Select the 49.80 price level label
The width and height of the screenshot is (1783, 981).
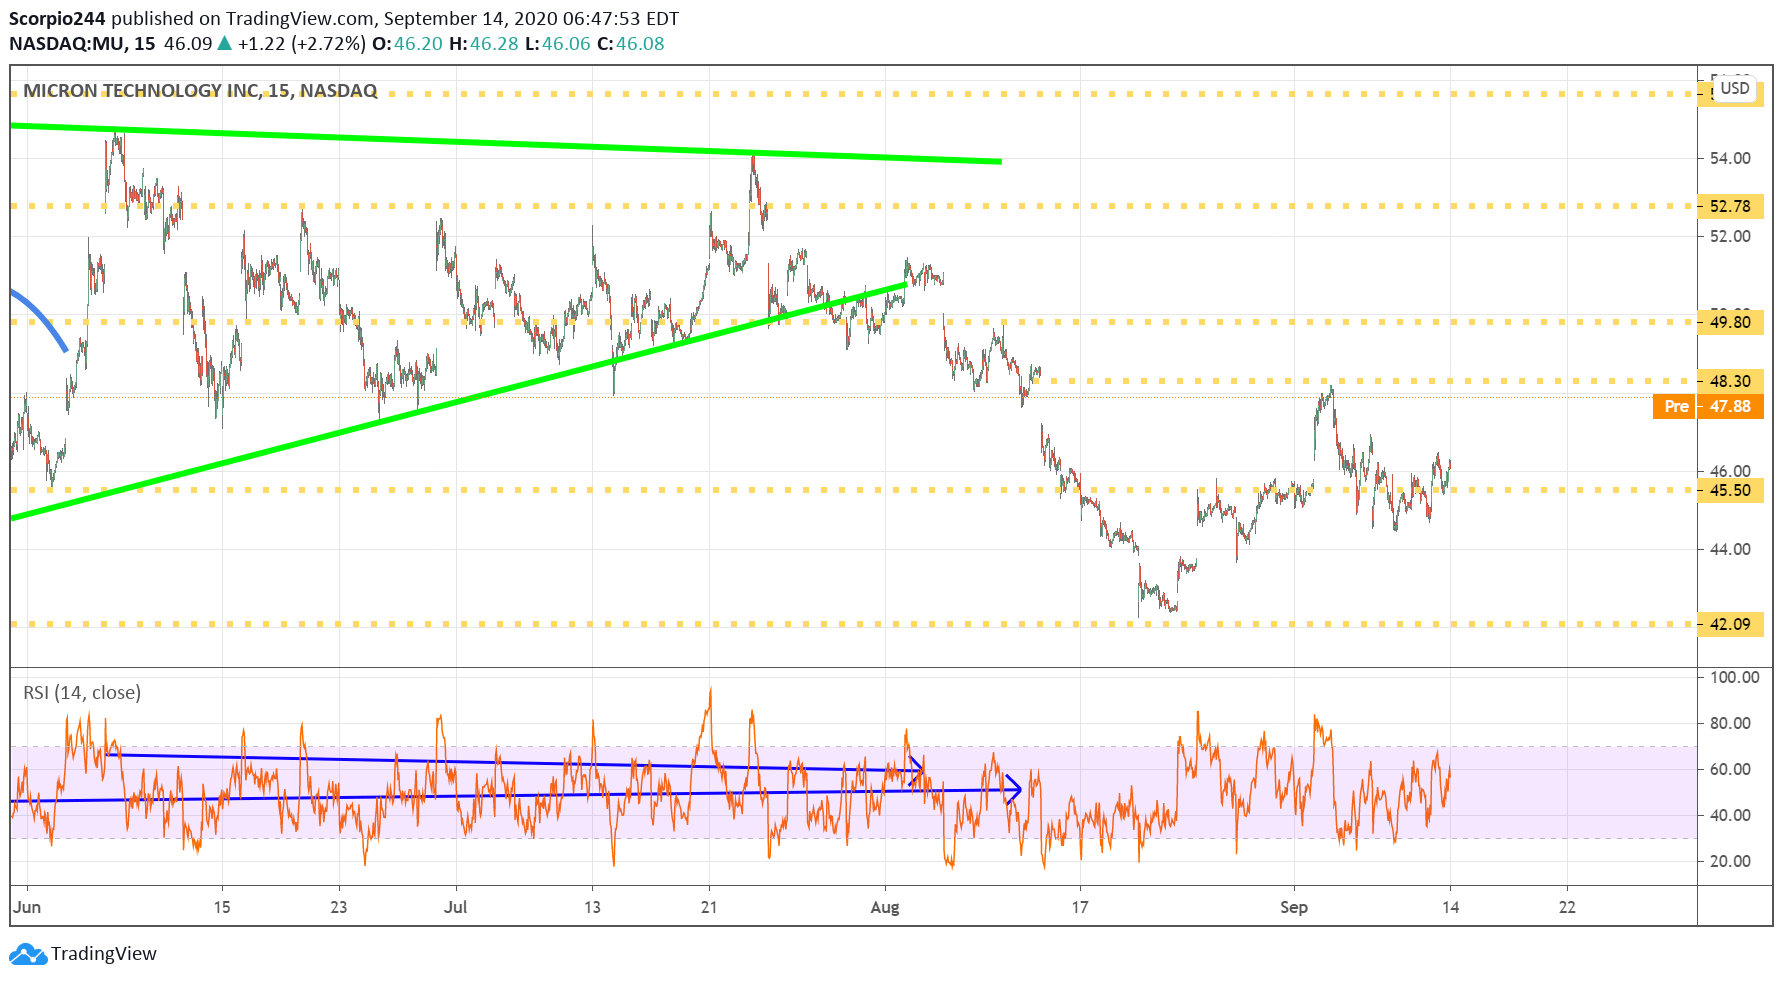[1730, 322]
